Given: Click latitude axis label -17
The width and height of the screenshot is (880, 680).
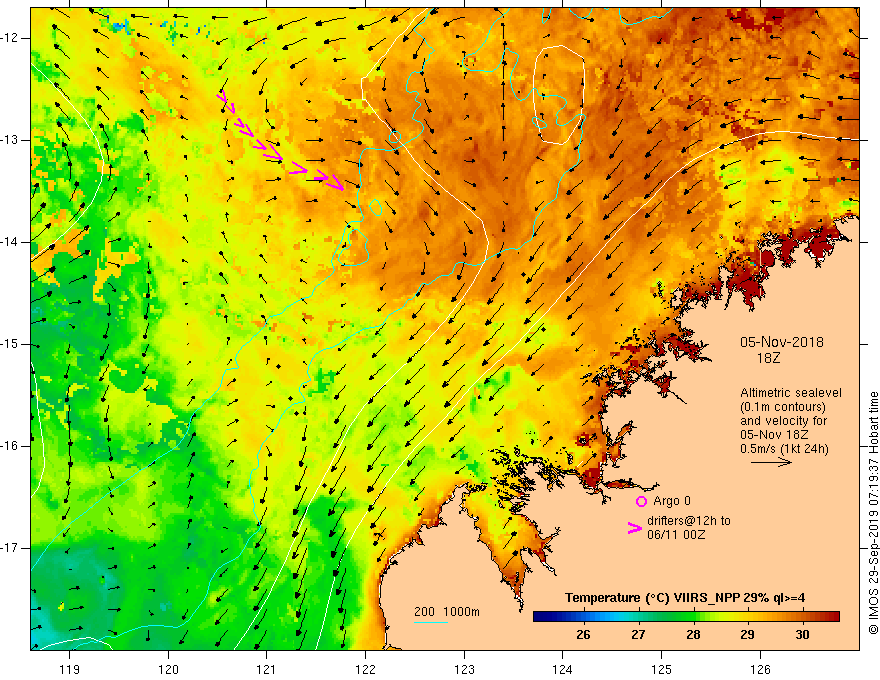Looking at the screenshot, I should (10, 548).
